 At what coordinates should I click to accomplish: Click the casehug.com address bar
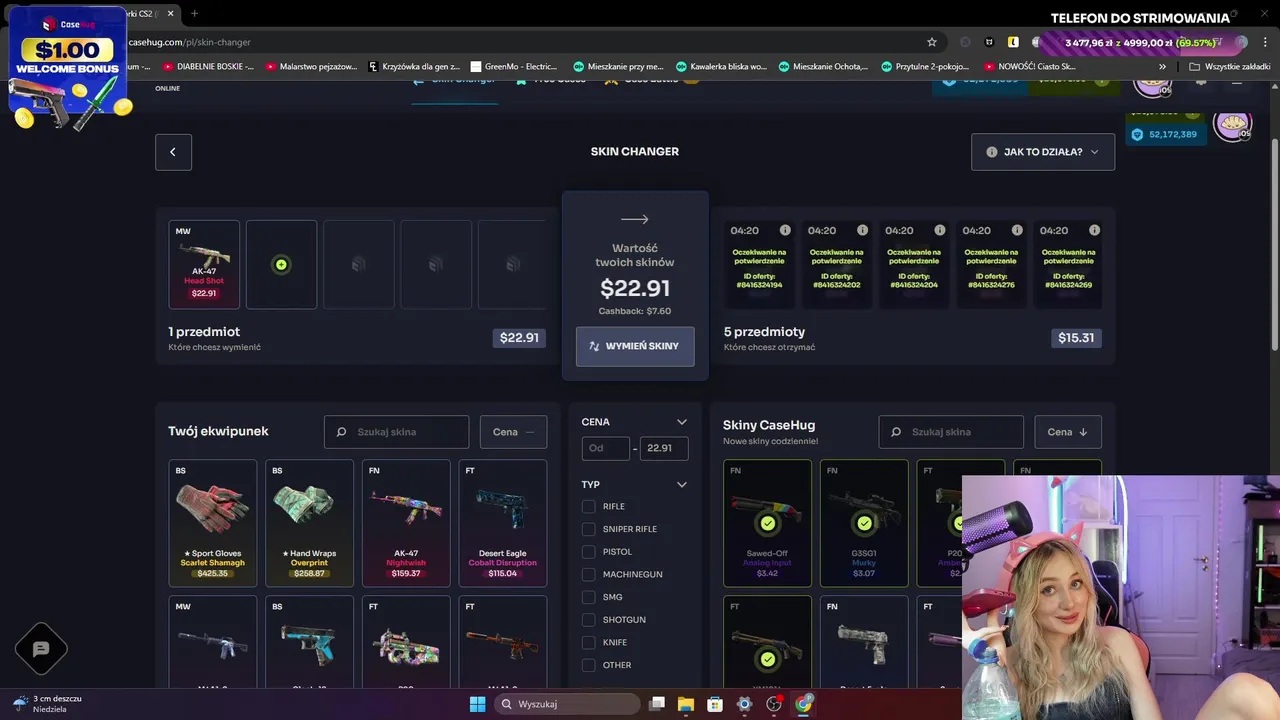point(520,42)
